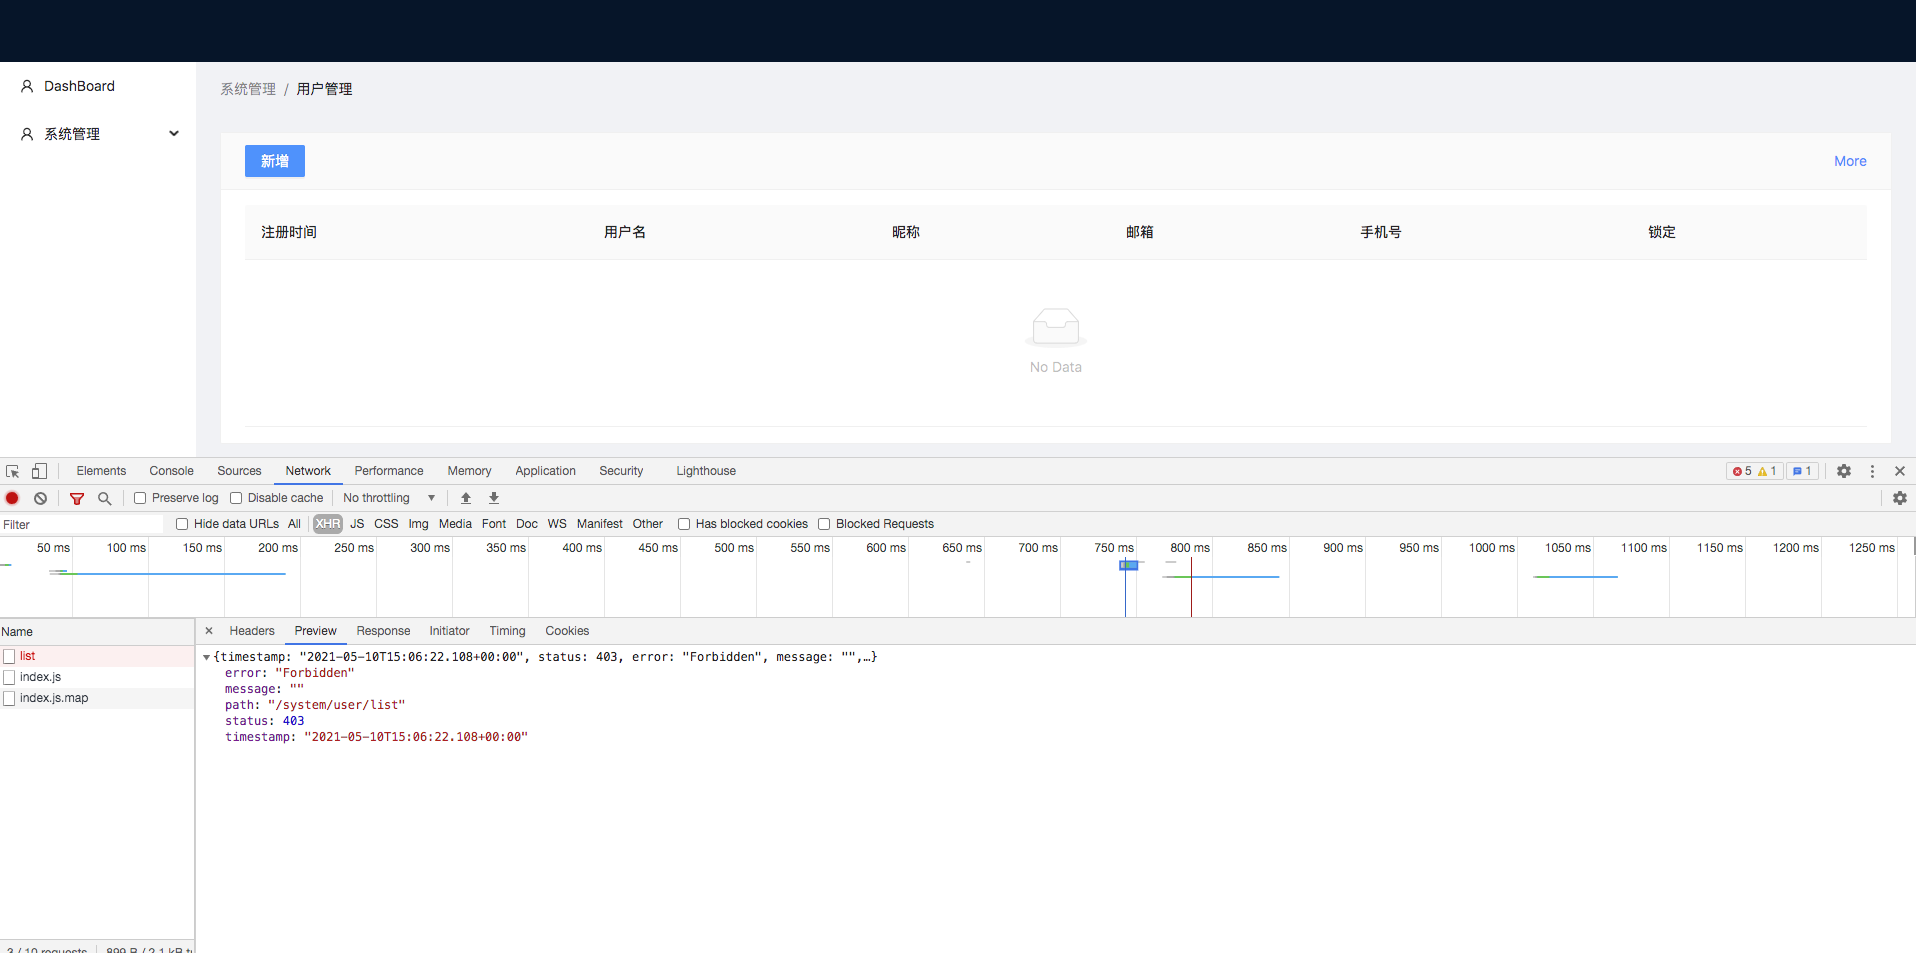Open the Lighthouse tab
Screen dimensions: 1916x953
click(706, 471)
